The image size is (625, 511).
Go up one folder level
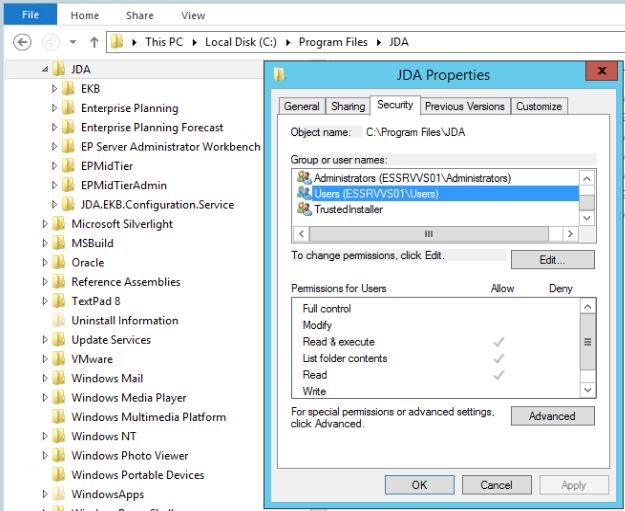94,42
